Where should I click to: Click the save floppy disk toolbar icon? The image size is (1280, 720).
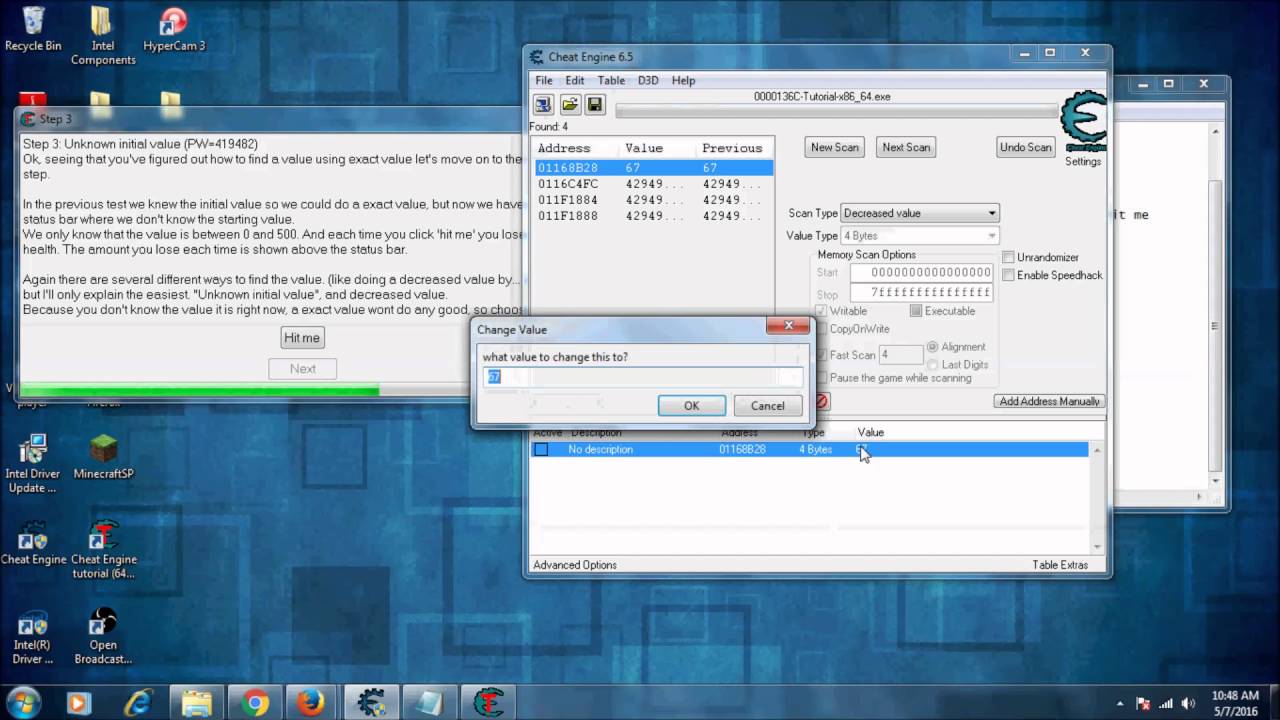[595, 104]
